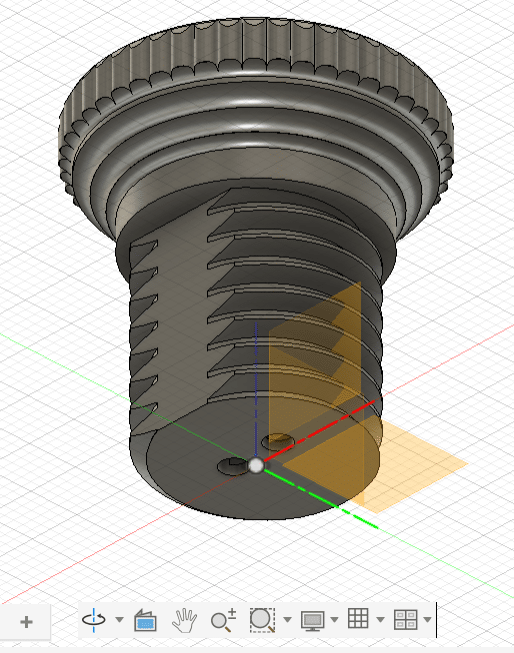This screenshot has width=514, height=653.
Task: Select the Orbit tool
Action: click(x=94, y=620)
